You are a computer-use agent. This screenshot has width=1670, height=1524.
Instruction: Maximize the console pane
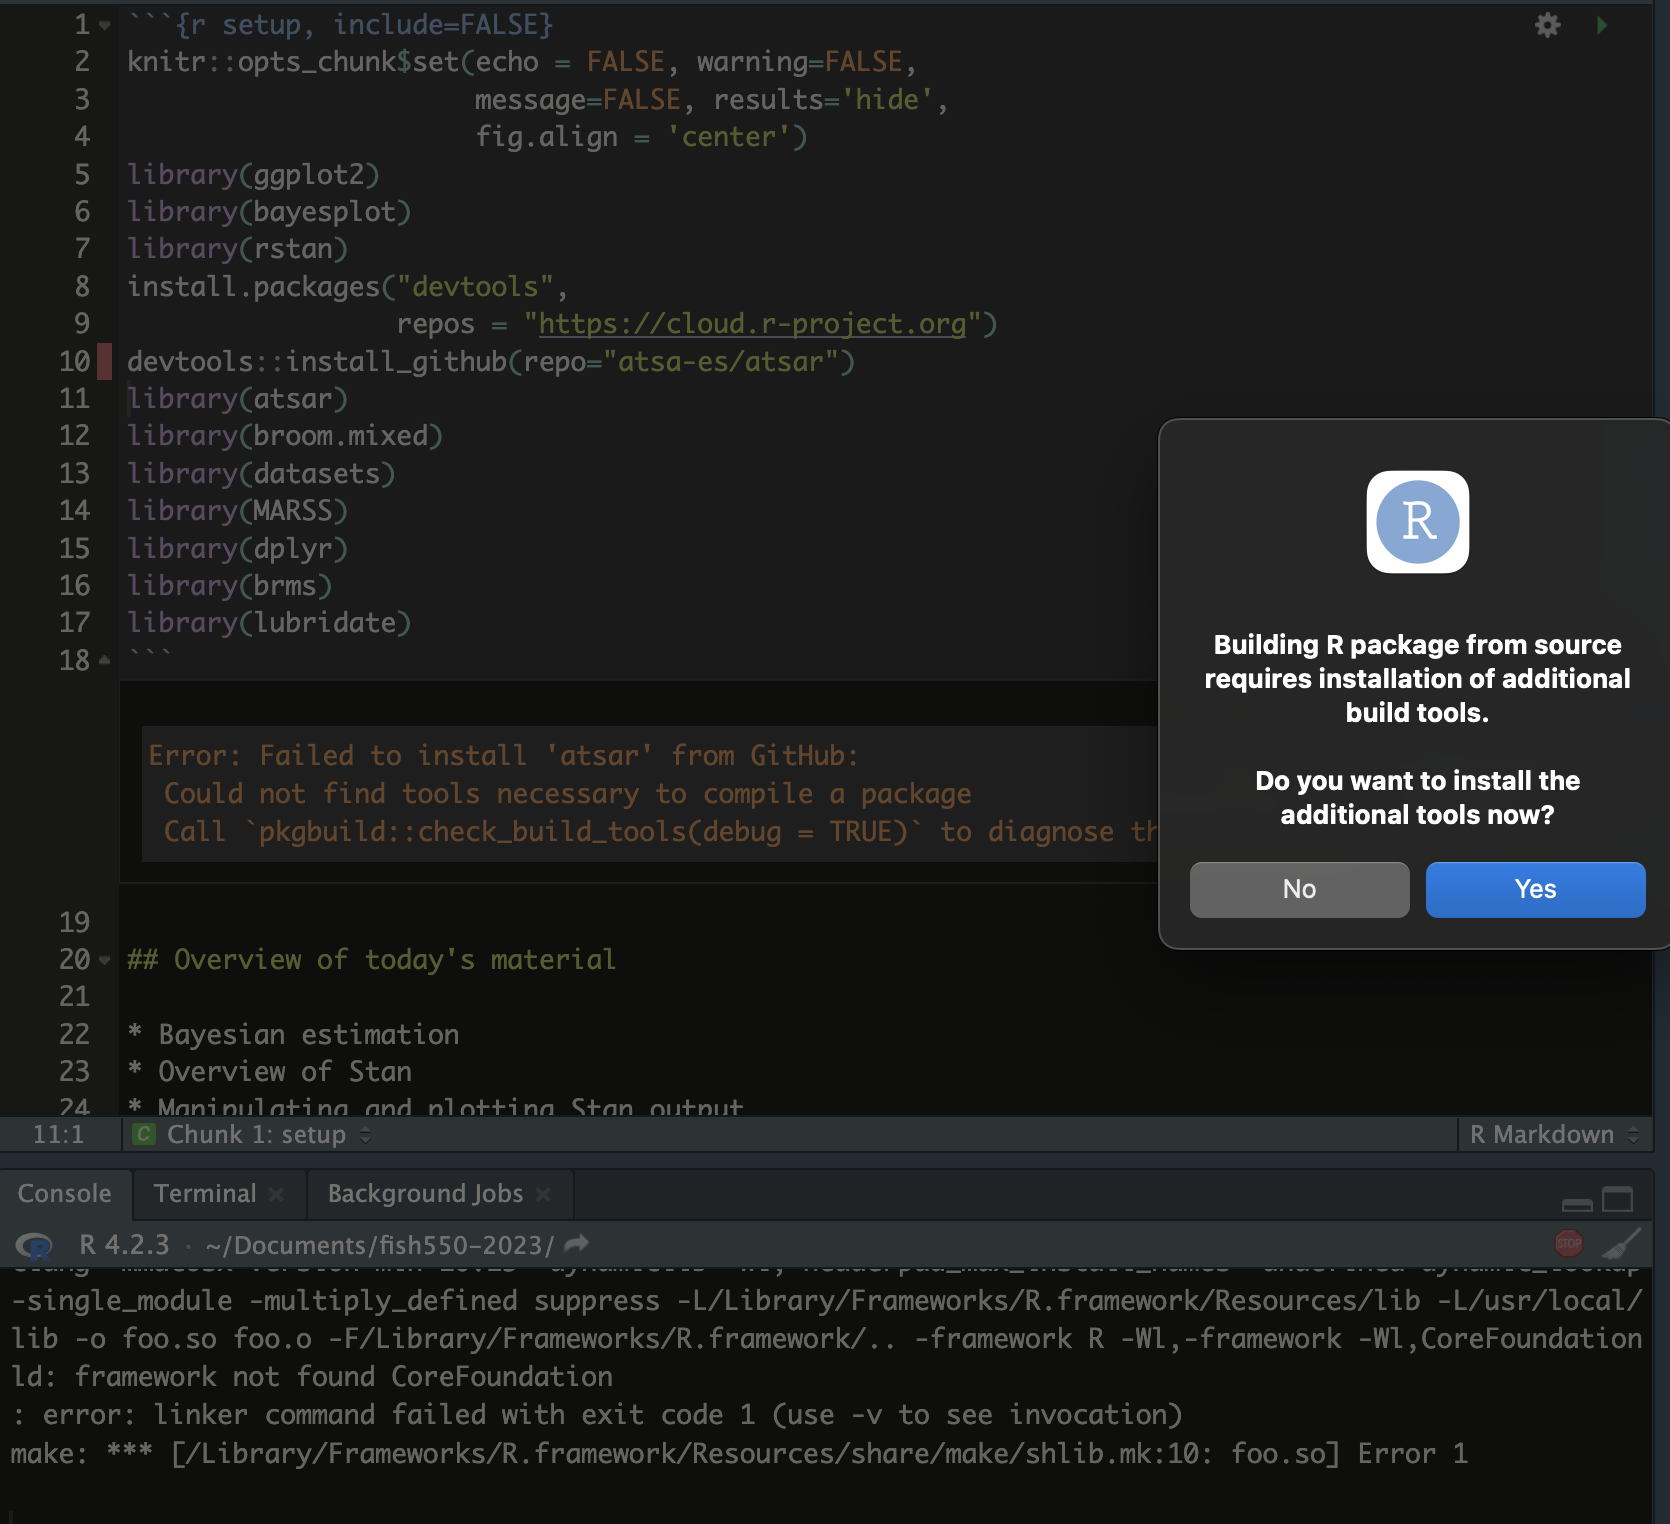1617,1199
